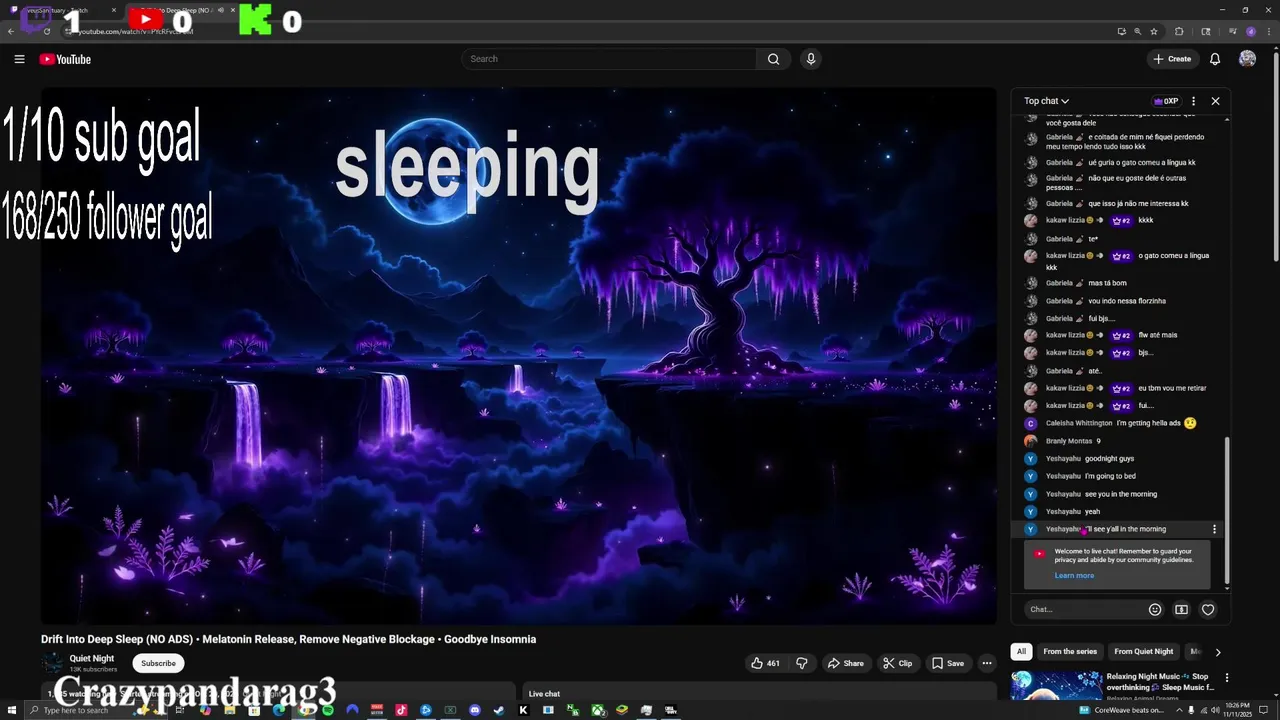
Task: Open Chrome extensions puzzle icon
Action: coord(1179,31)
